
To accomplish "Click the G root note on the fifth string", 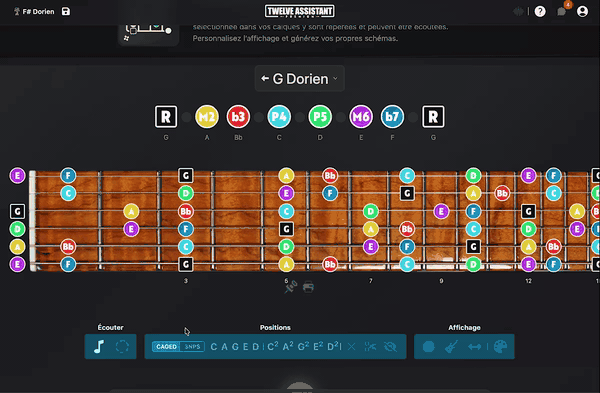I will point(473,247).
